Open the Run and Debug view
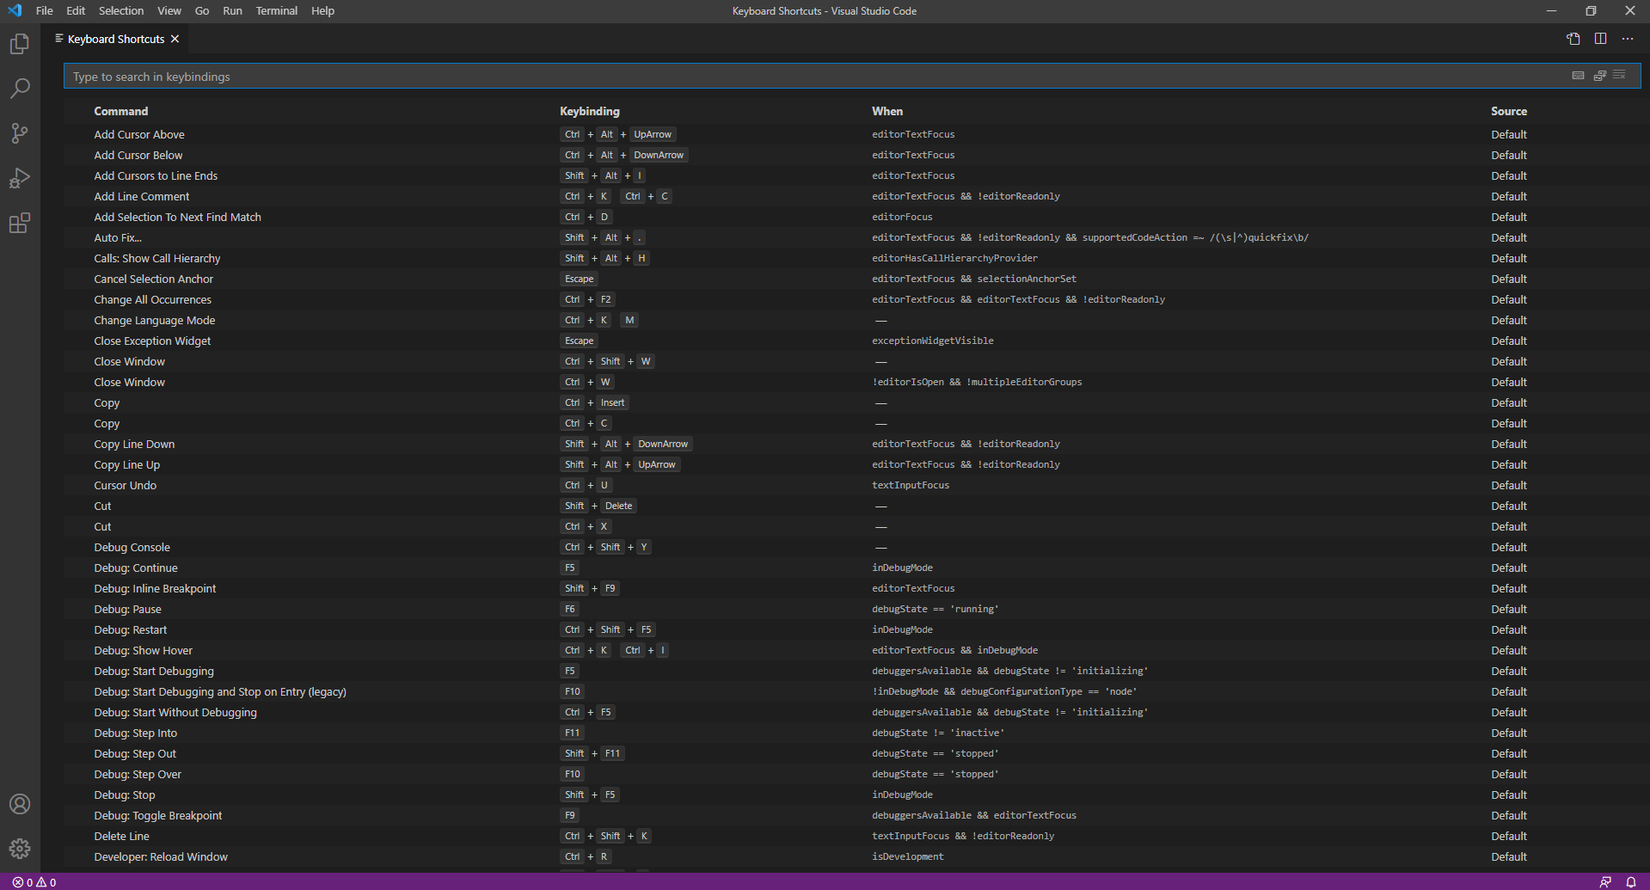The height and width of the screenshot is (890, 1650). 20,178
